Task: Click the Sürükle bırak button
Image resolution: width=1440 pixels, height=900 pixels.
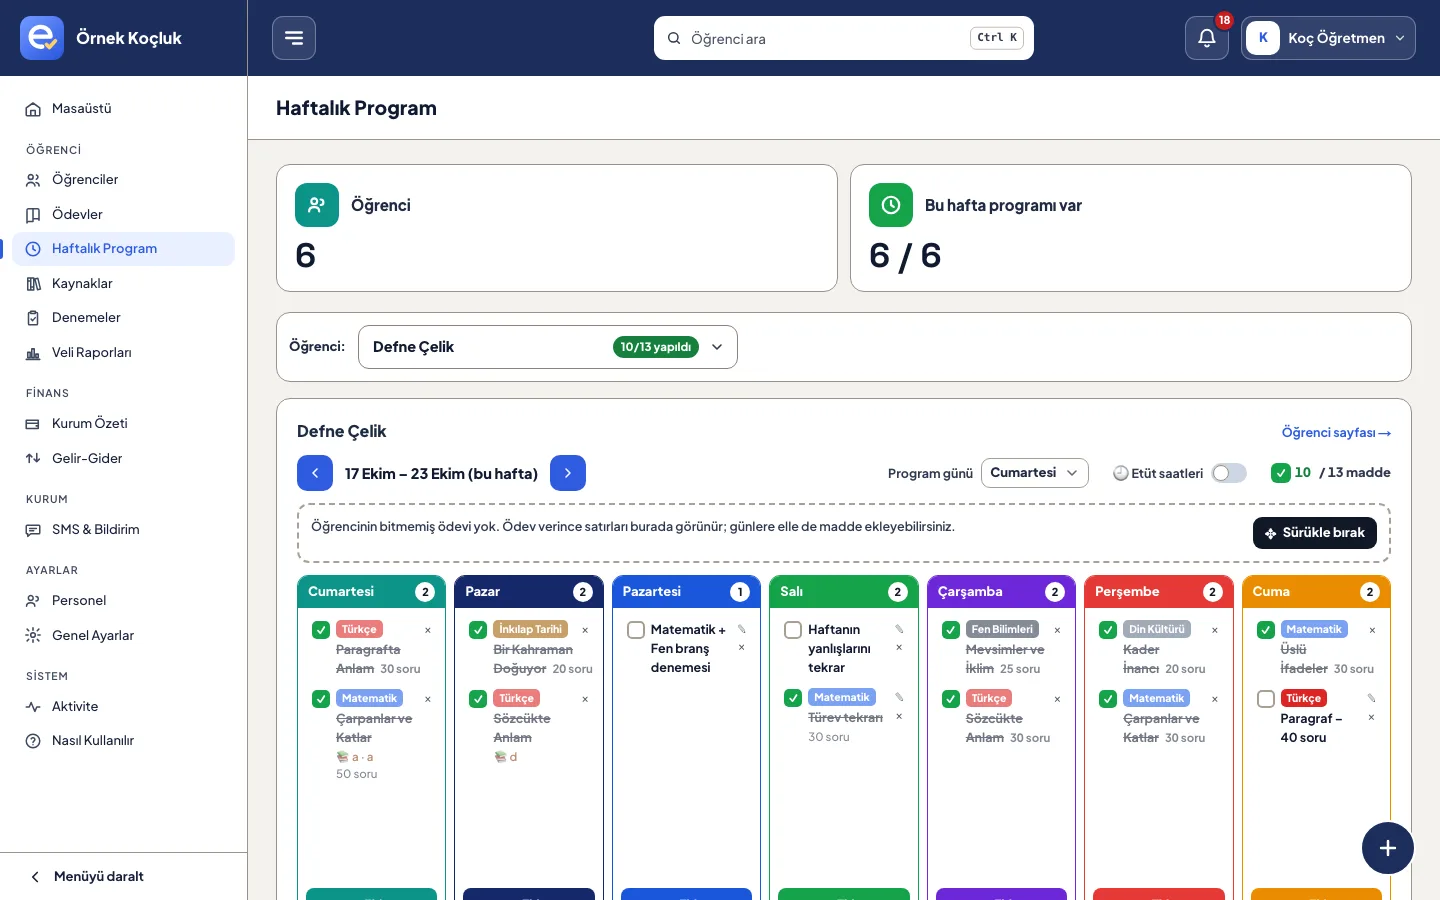Action: tap(1315, 533)
